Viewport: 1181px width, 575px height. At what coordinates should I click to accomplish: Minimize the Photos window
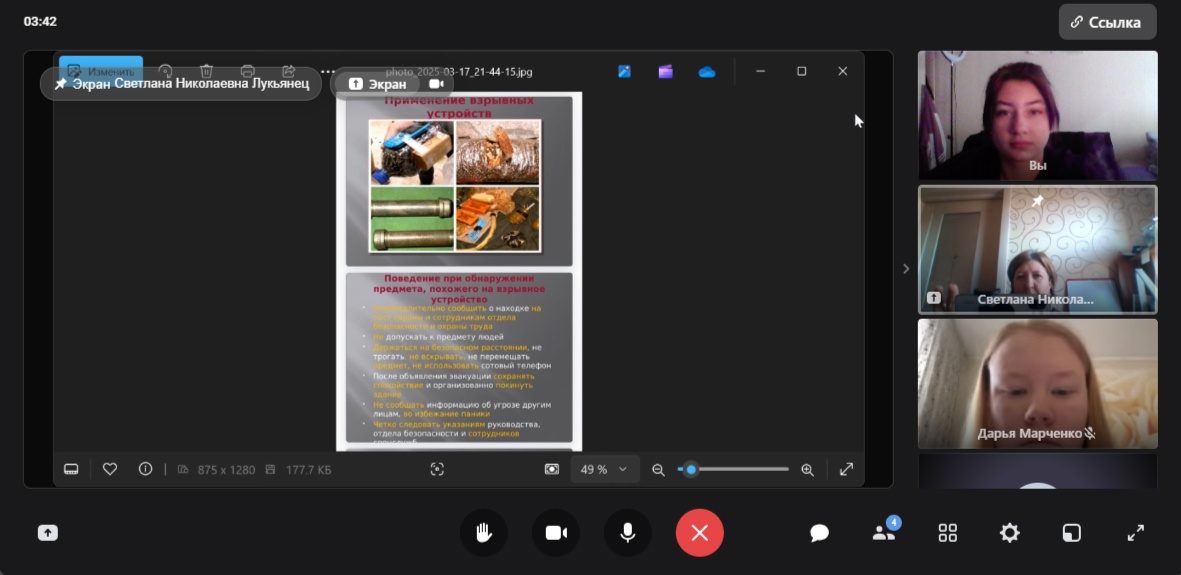761,71
